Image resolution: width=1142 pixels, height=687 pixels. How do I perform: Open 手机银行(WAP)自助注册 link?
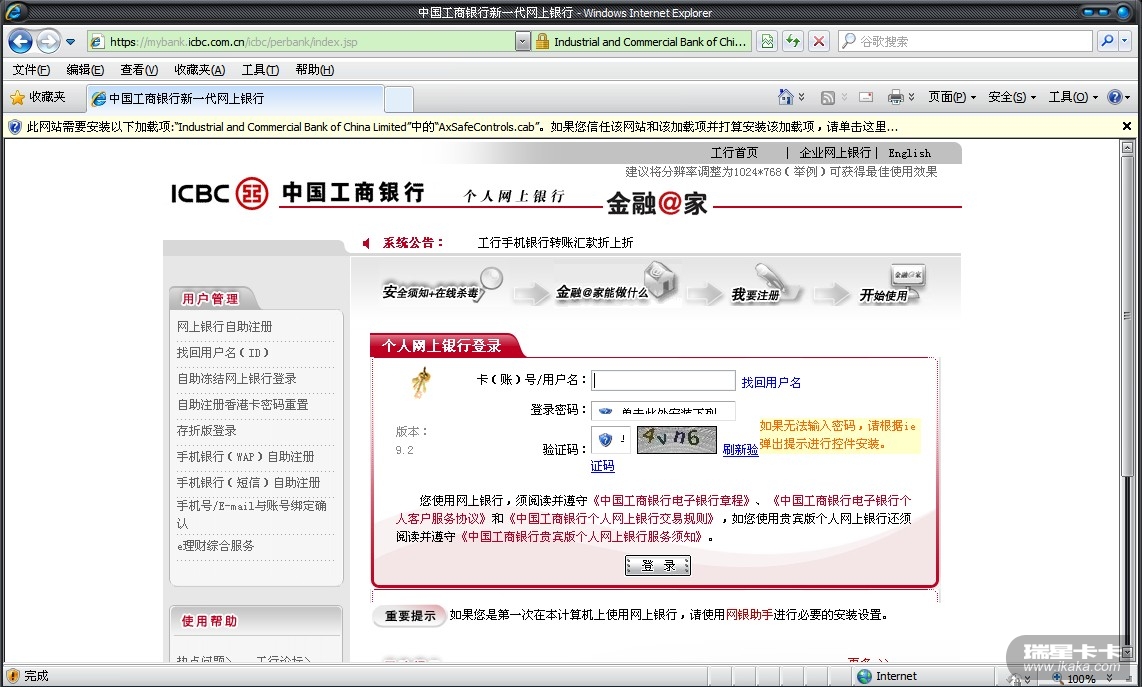[245, 457]
